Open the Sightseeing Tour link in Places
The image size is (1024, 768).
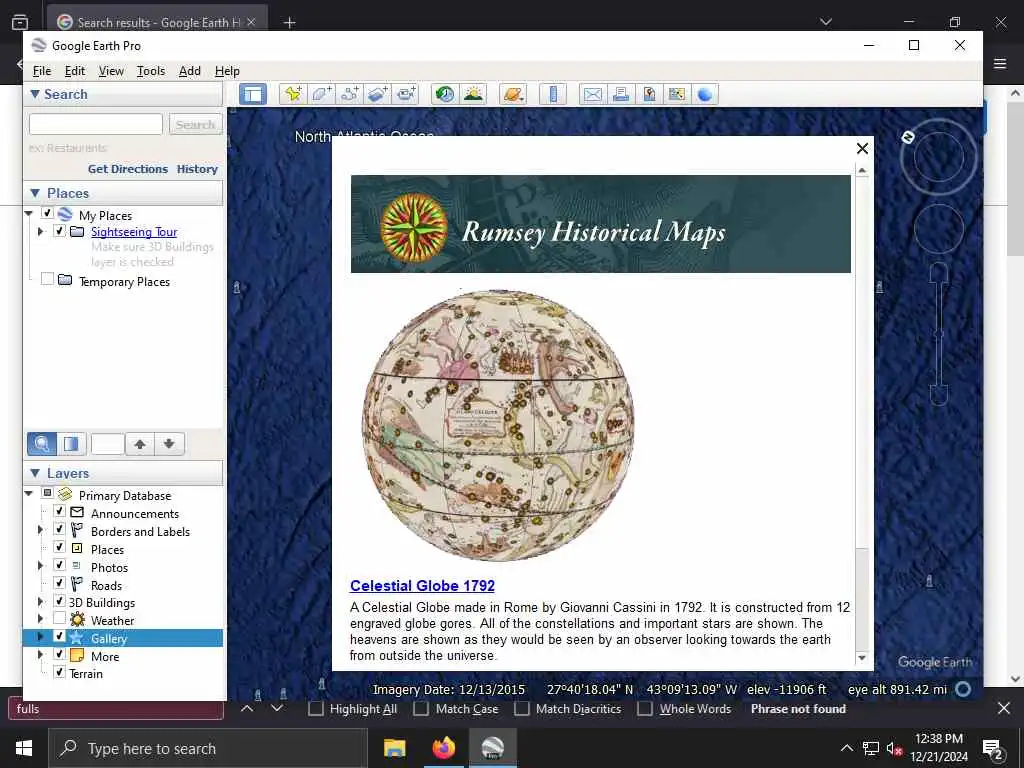click(x=134, y=232)
